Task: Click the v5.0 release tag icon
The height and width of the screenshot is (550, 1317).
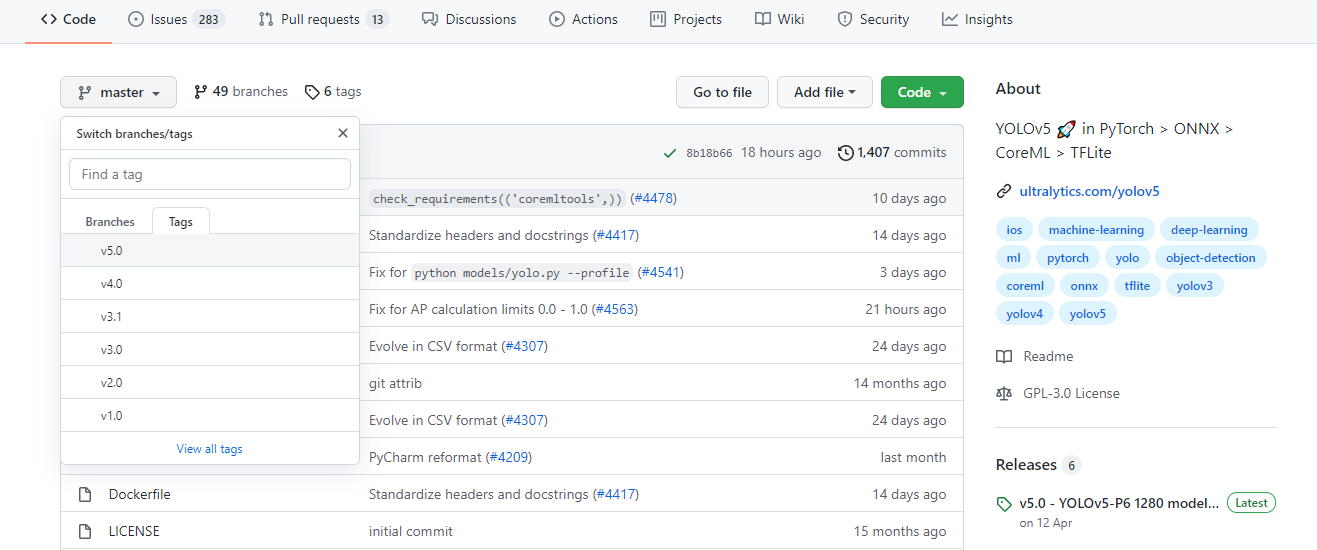Action: click(1004, 504)
